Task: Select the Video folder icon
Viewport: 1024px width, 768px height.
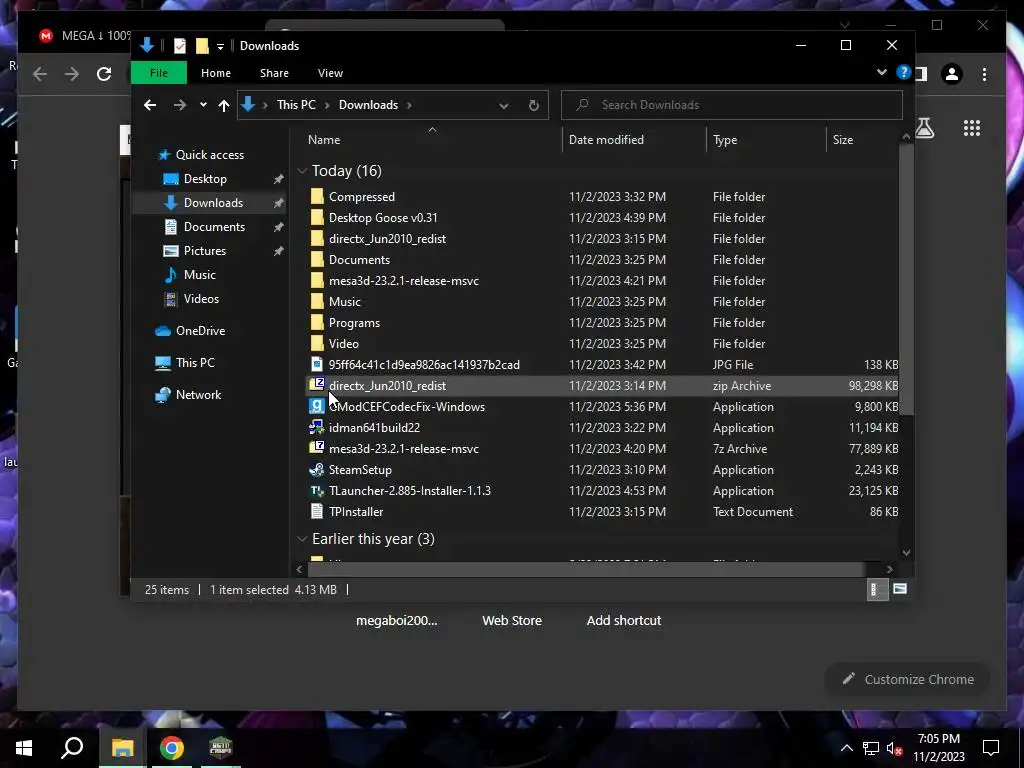Action: coord(317,344)
